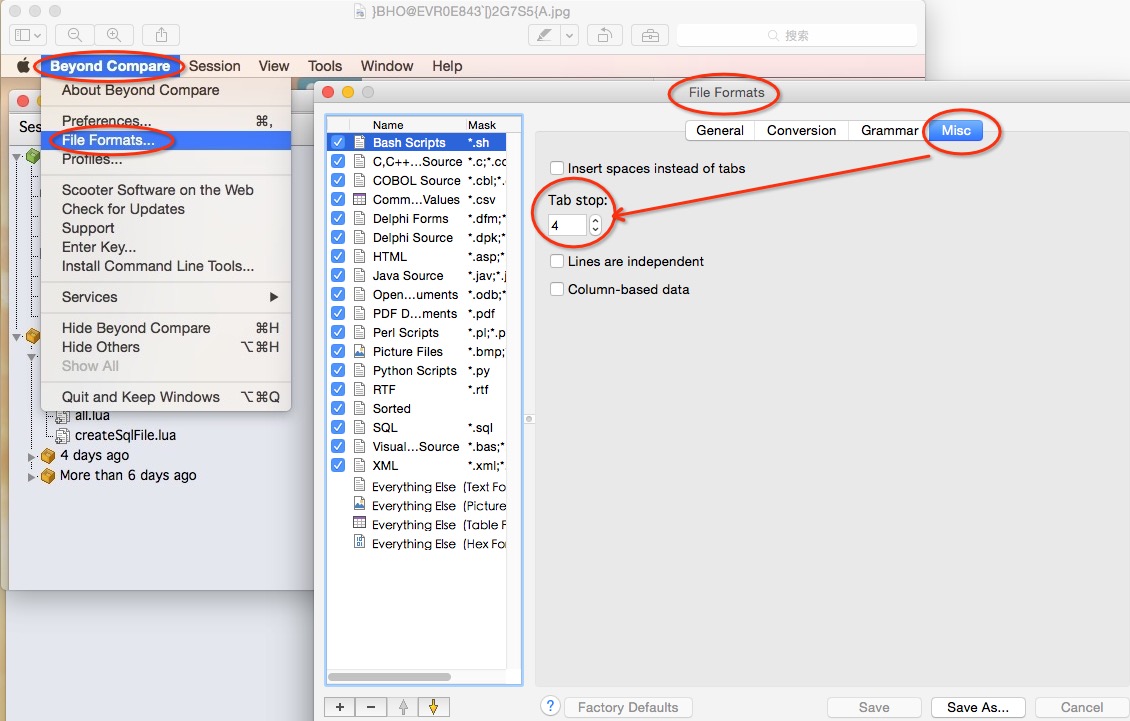1130x721 pixels.
Task: Open the sidebar view dropdown in Preview
Action: [37, 35]
